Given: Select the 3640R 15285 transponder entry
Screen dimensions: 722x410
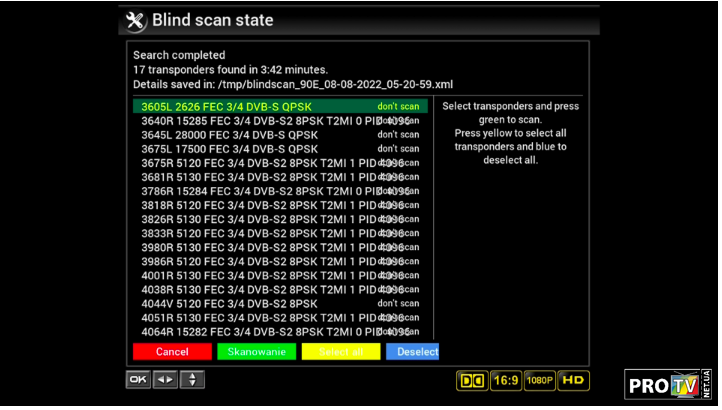Looking at the screenshot, I should click(x=260, y=120).
